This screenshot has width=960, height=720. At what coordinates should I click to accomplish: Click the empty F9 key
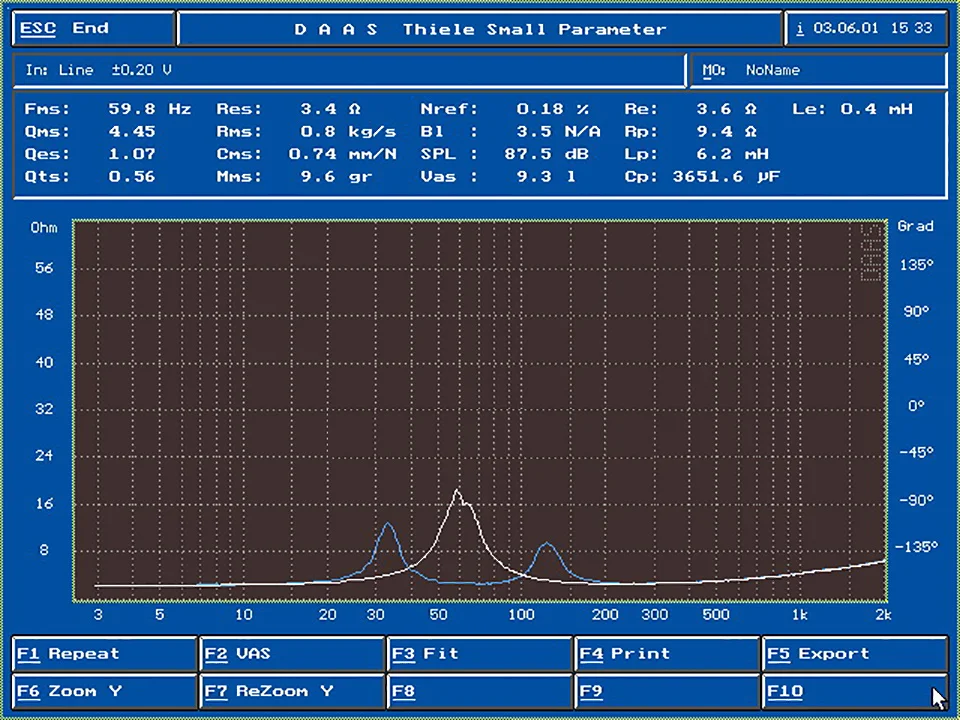pos(668,692)
